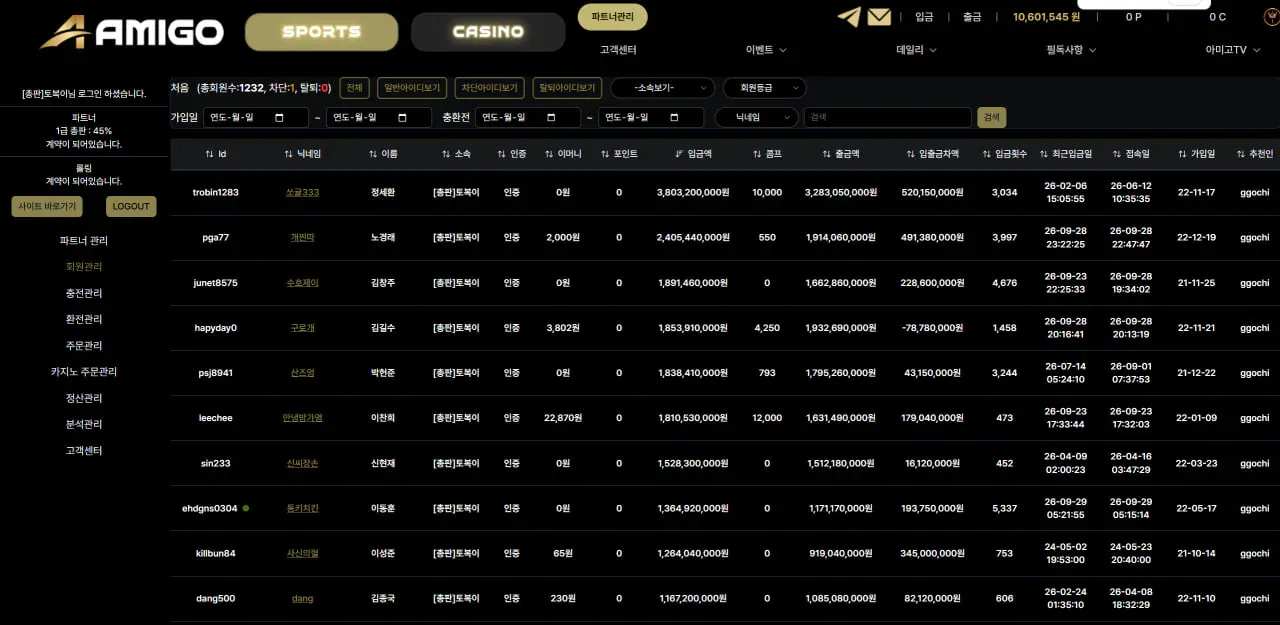This screenshot has width=1280, height=625.
Task: Expand the 데일리 menu
Action: click(x=916, y=50)
